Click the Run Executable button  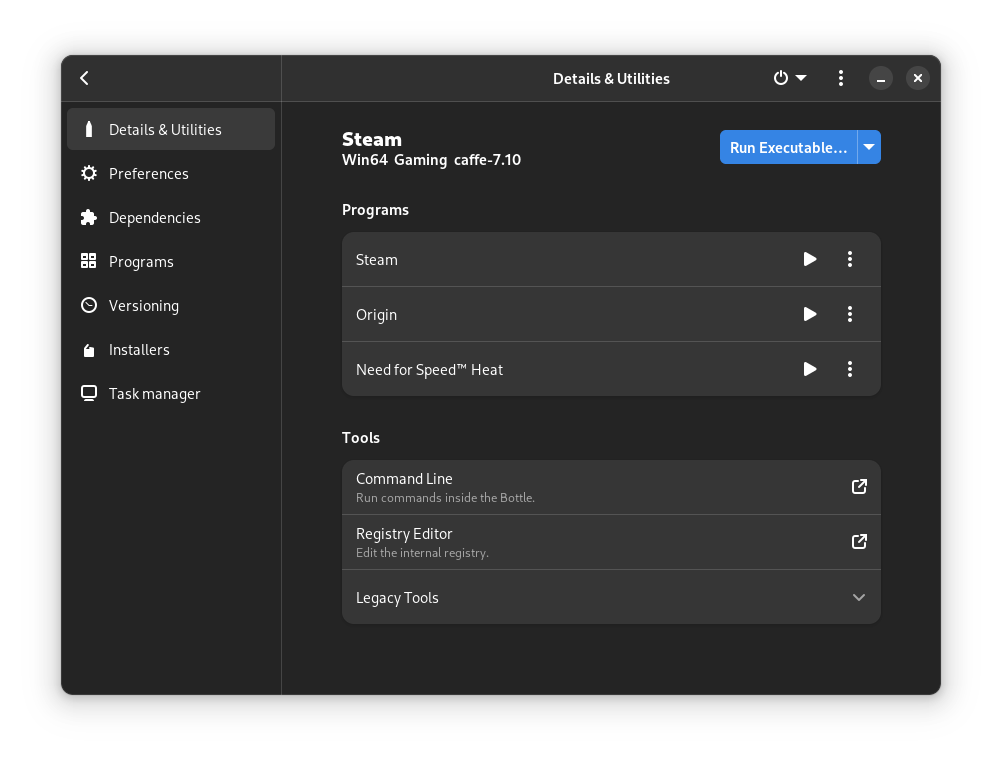pyautogui.click(x=788, y=147)
